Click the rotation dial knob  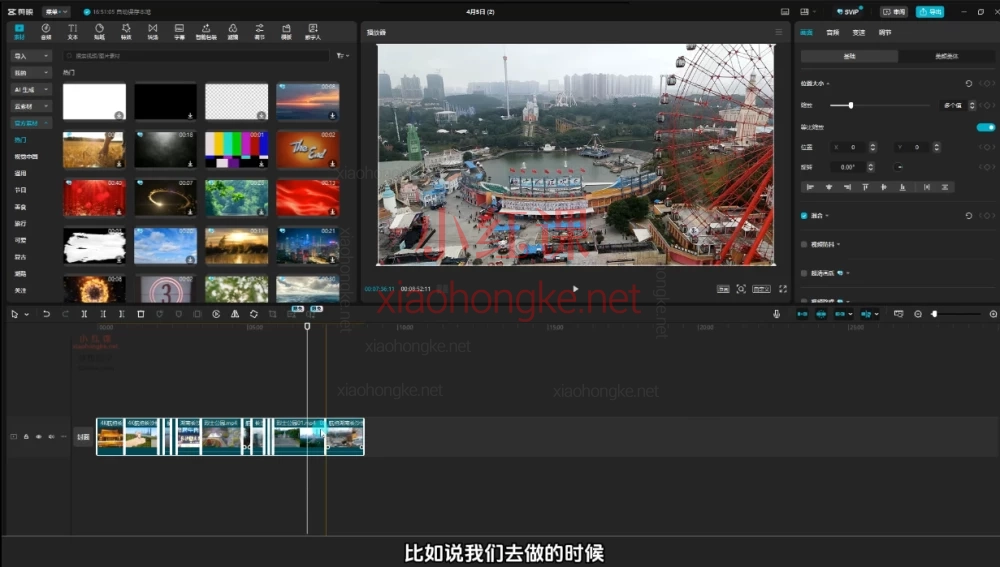[899, 167]
